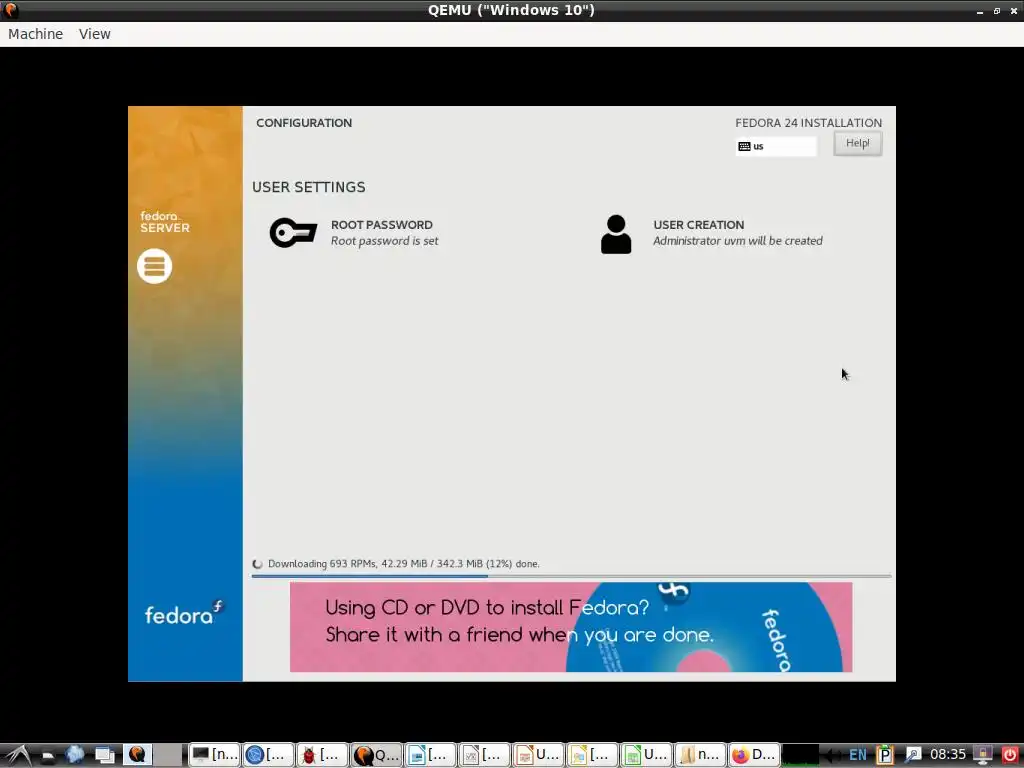The height and width of the screenshot is (768, 1024).
Task: Switch to the LibreOffice Calc taskbar window
Action: pos(646,755)
